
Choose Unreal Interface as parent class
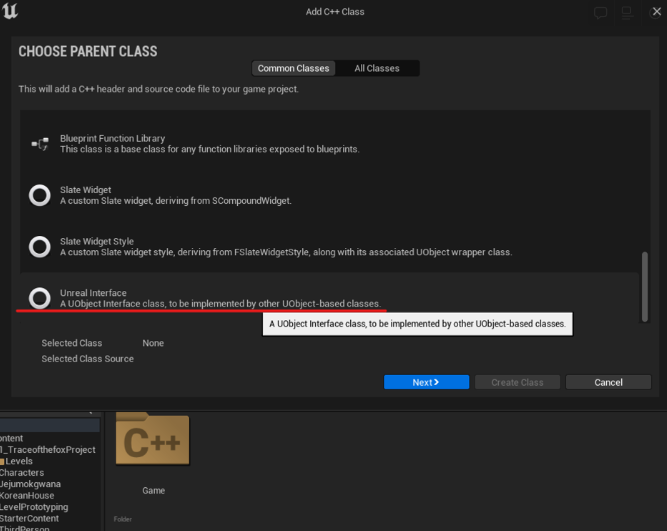coord(330,298)
